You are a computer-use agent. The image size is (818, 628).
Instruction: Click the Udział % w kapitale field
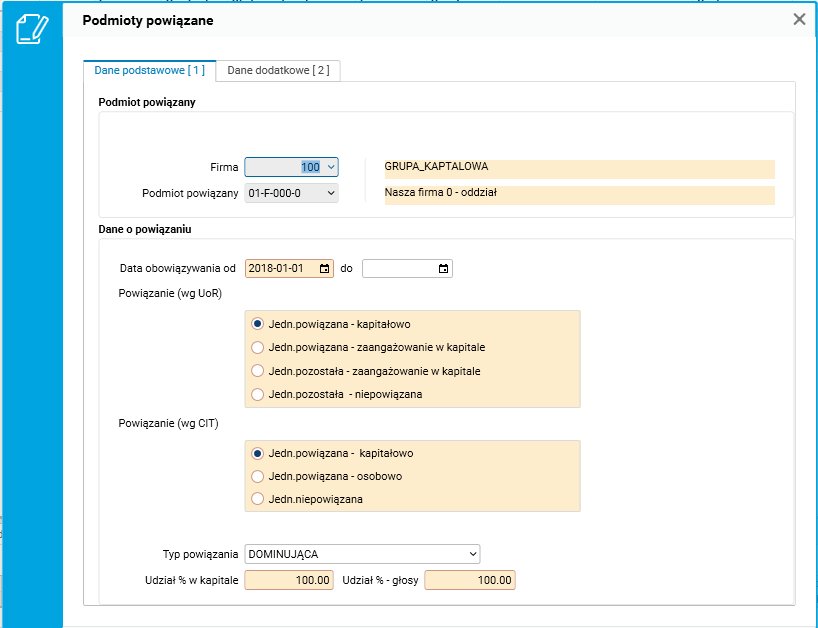point(289,580)
